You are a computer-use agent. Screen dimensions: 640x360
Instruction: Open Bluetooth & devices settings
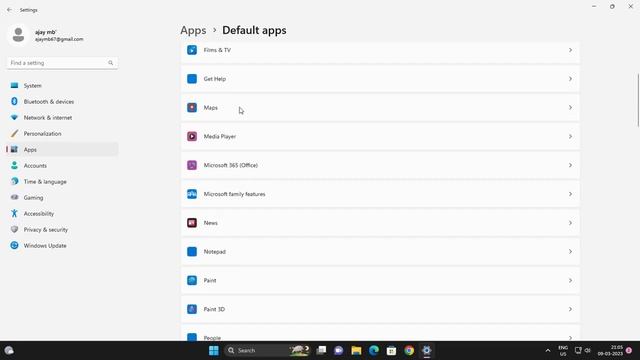click(62, 102)
